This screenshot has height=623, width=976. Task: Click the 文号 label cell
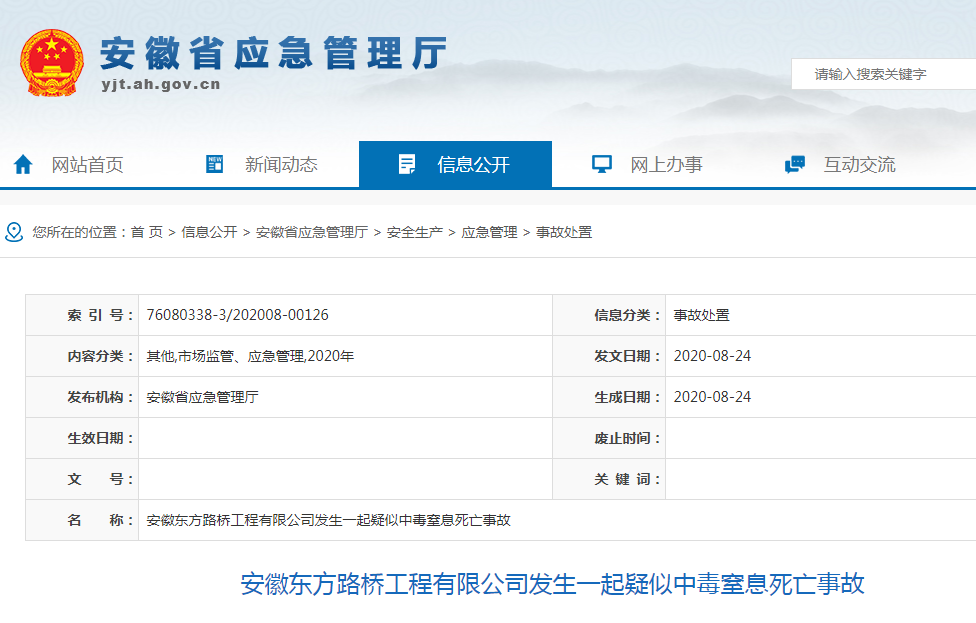point(82,479)
